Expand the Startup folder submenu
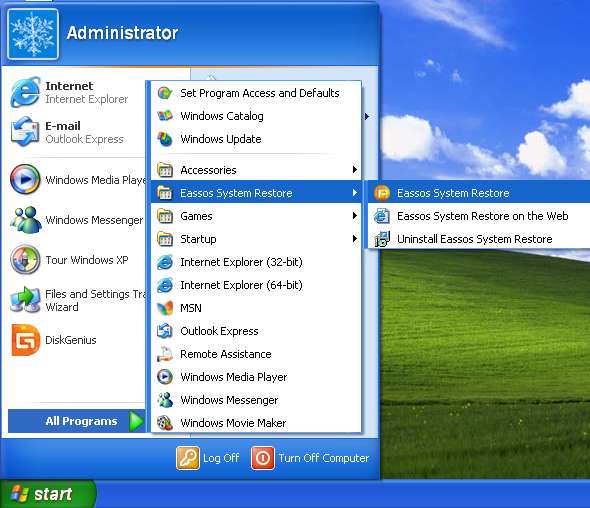Image resolution: width=590 pixels, height=508 pixels. (x=256, y=239)
